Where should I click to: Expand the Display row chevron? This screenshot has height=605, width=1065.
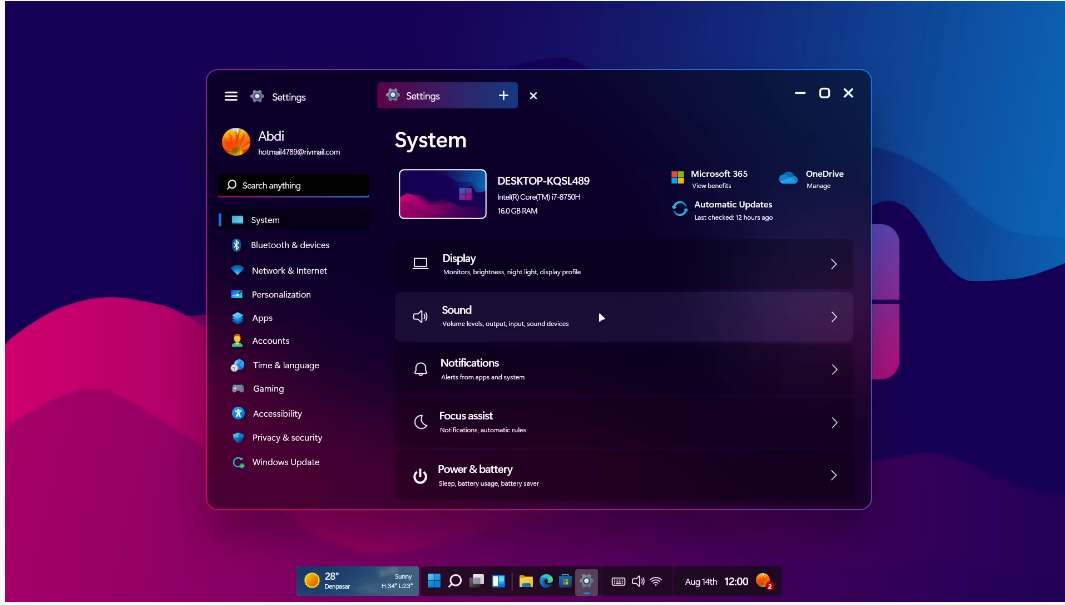[833, 263]
